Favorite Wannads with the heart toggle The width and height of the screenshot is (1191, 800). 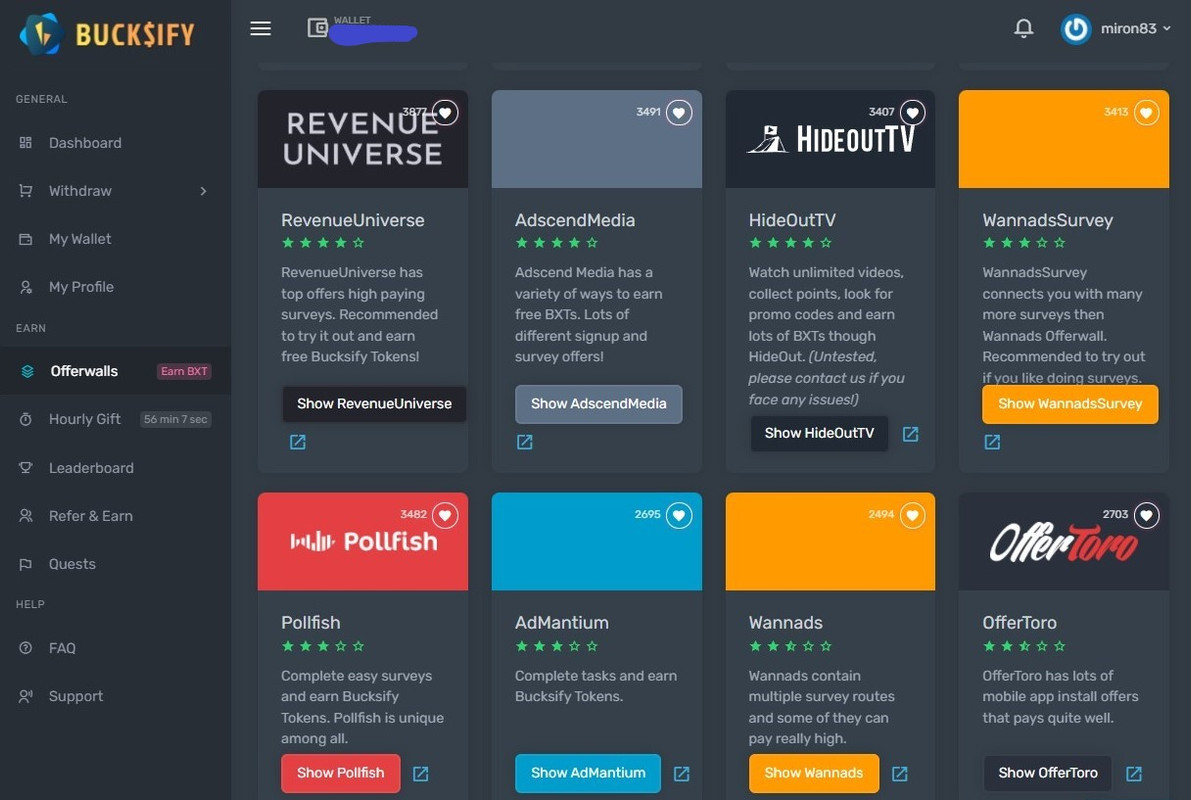(x=912, y=516)
